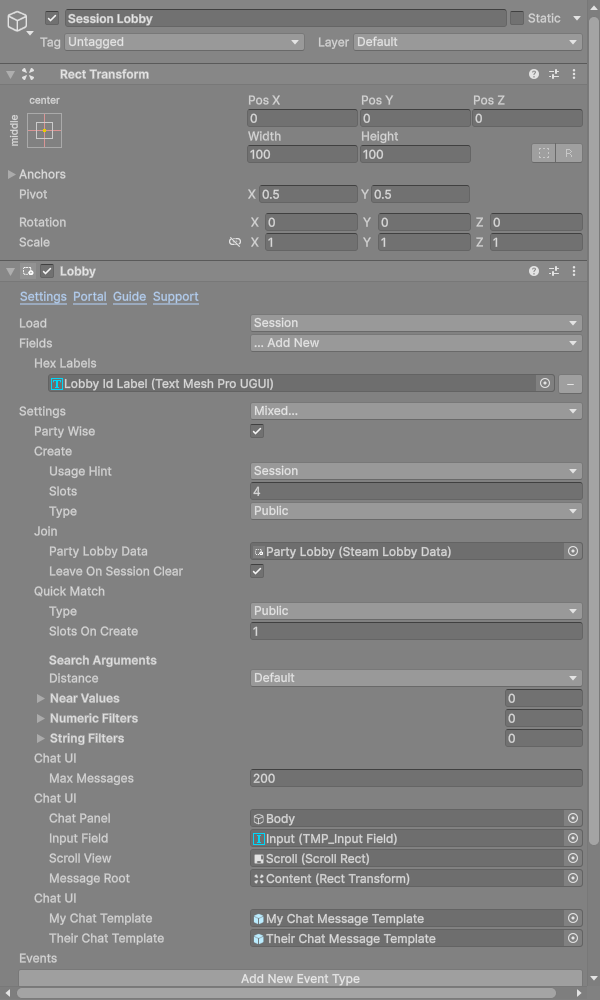The image size is (600, 1000).
Task: Open the Tag dropdown
Action: pos(184,42)
